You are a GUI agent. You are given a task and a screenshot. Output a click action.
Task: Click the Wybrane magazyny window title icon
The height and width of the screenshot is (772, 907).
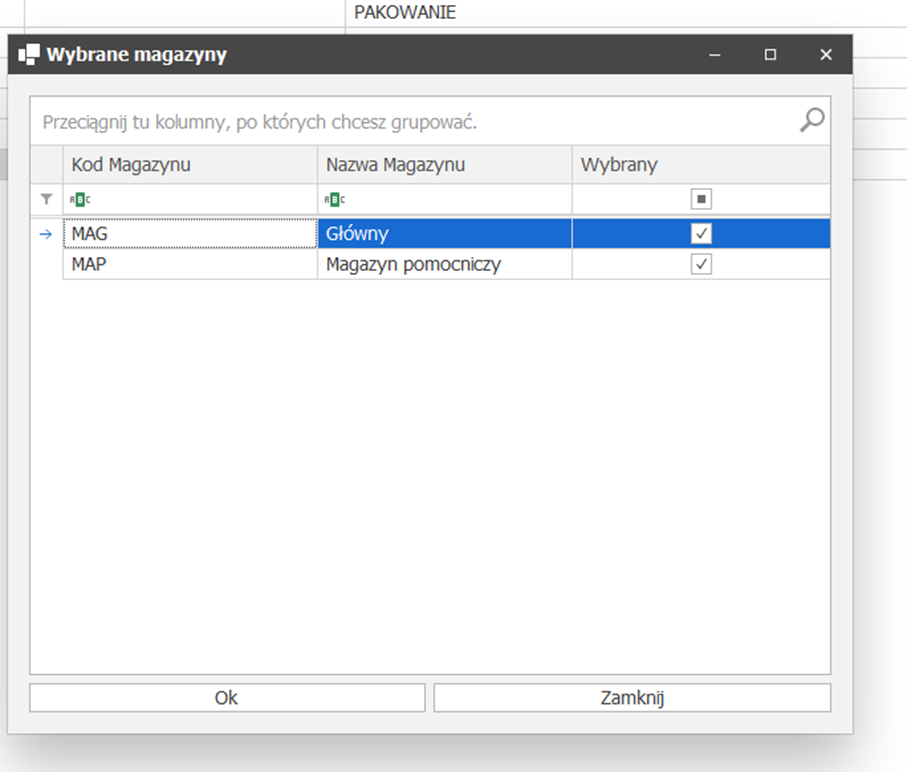point(29,55)
